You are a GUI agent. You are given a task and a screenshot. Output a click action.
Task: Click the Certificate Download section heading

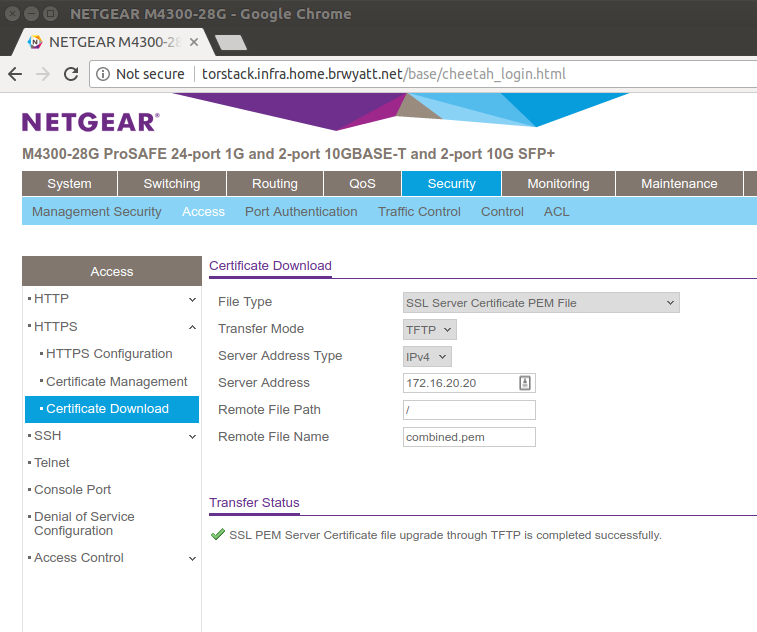[270, 266]
